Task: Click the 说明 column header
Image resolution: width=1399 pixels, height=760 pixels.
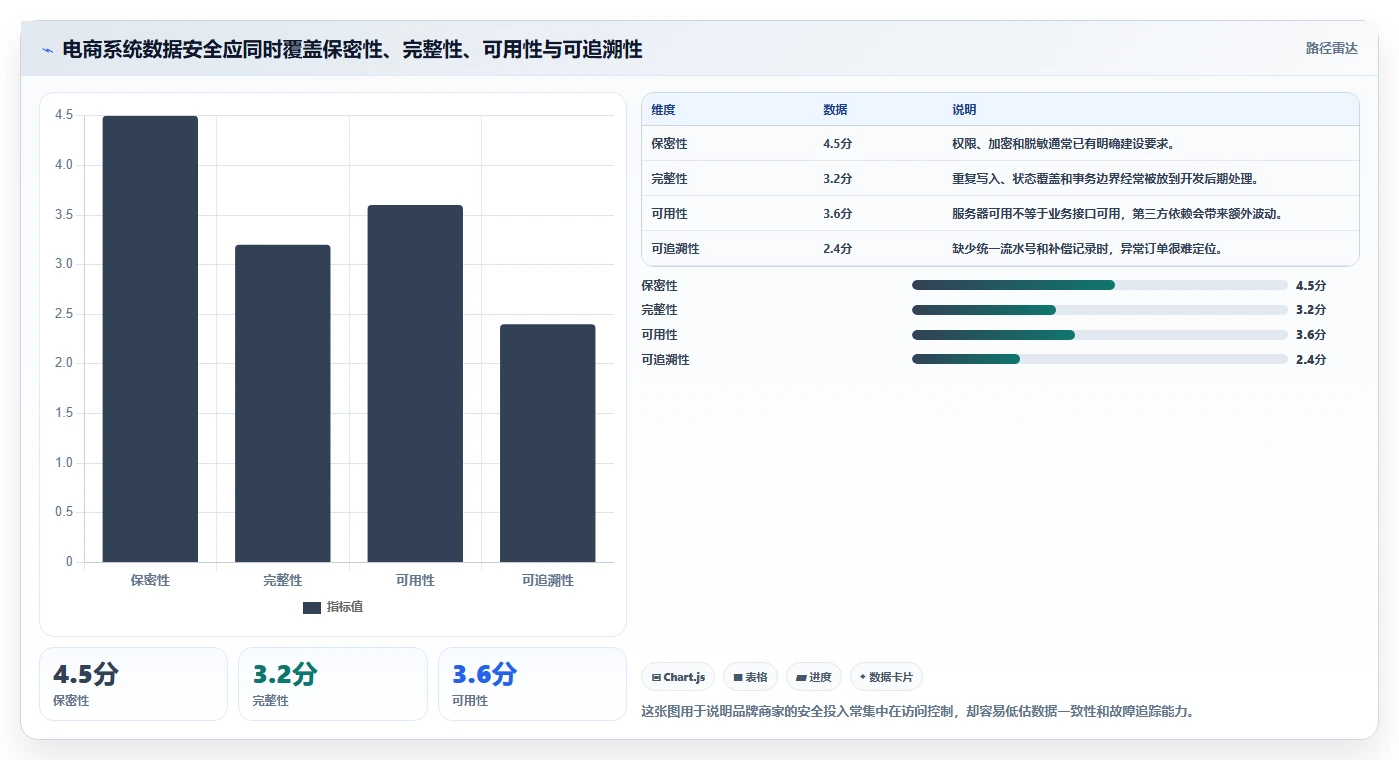Action: pyautogui.click(x=964, y=110)
